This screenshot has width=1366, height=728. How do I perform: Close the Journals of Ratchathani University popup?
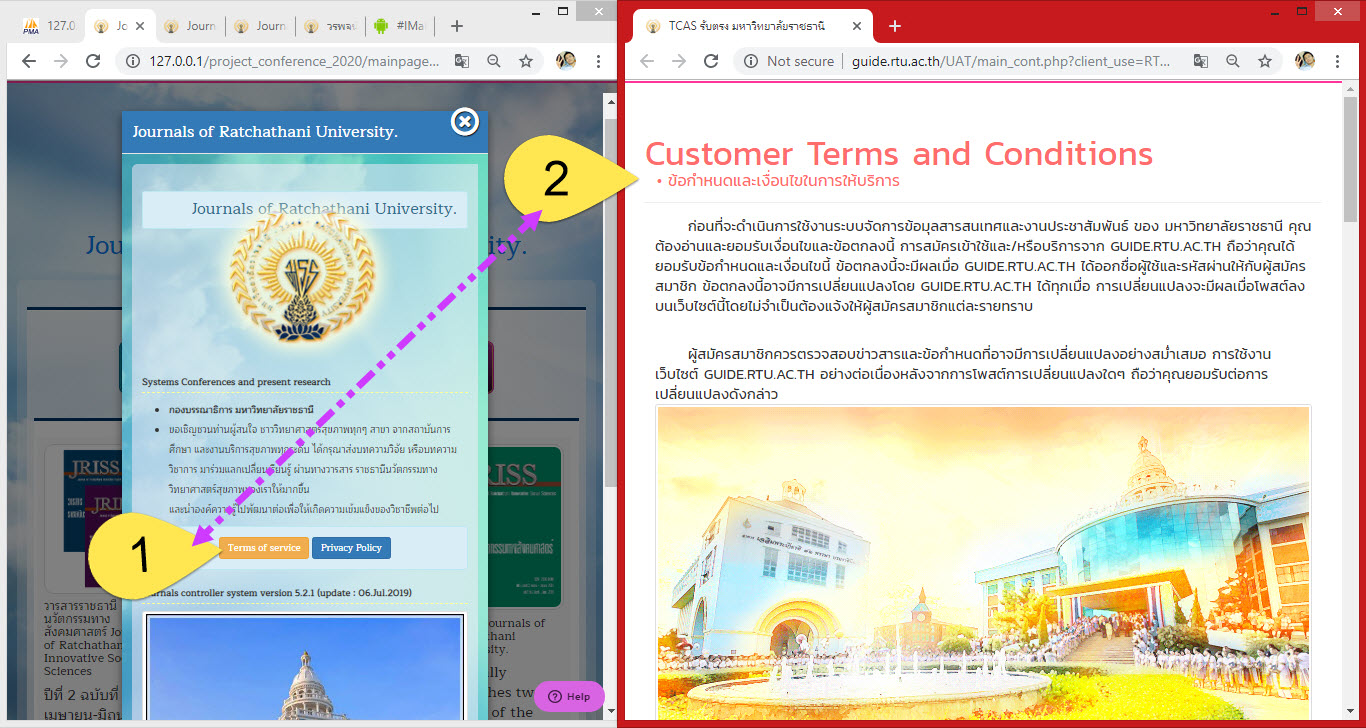pos(465,122)
